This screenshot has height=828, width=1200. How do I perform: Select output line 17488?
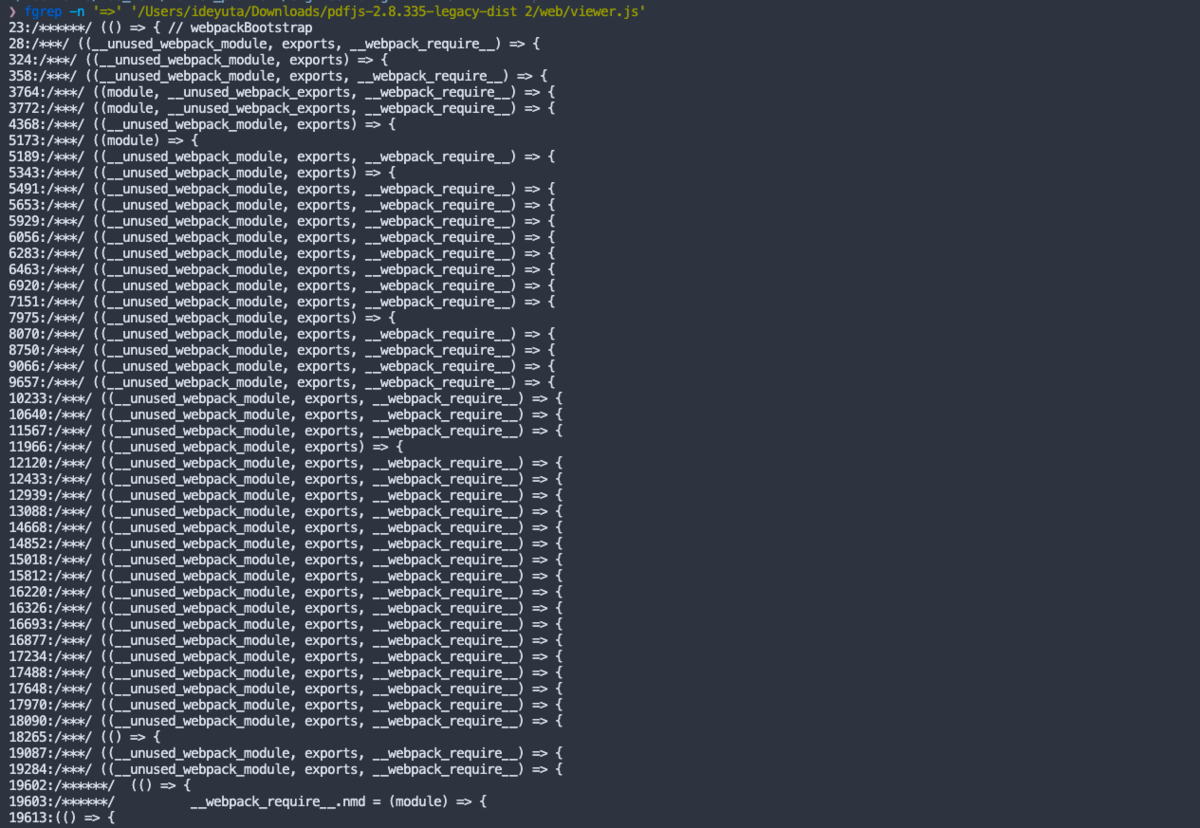(286, 672)
